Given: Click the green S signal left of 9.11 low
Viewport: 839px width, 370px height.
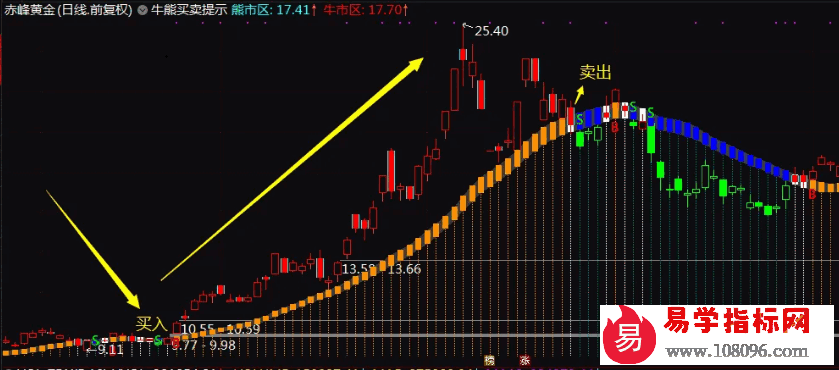Looking at the screenshot, I should click(x=95, y=339).
